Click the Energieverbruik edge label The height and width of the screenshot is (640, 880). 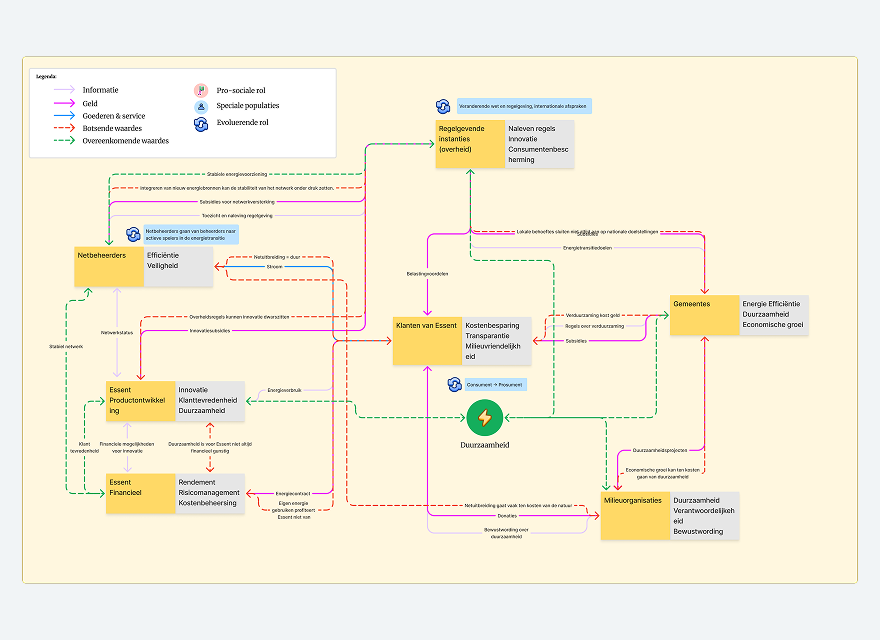(x=285, y=390)
